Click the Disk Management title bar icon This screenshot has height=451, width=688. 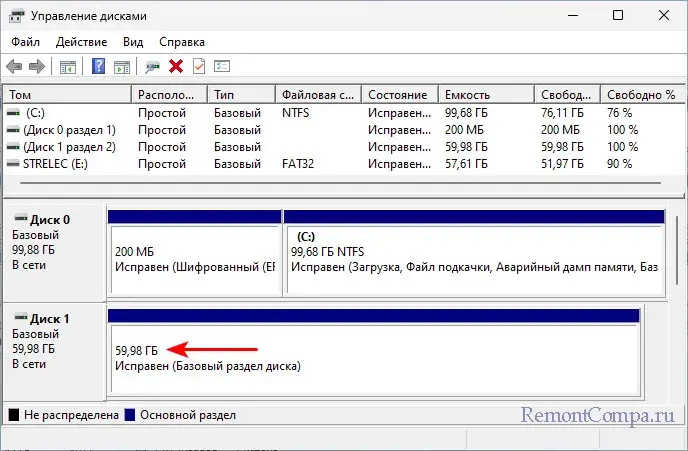point(17,16)
